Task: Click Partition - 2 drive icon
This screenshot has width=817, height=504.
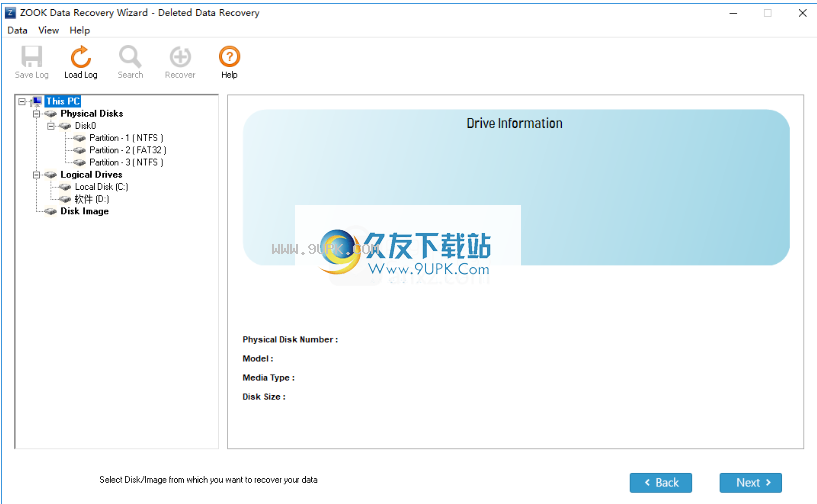Action: coord(80,150)
